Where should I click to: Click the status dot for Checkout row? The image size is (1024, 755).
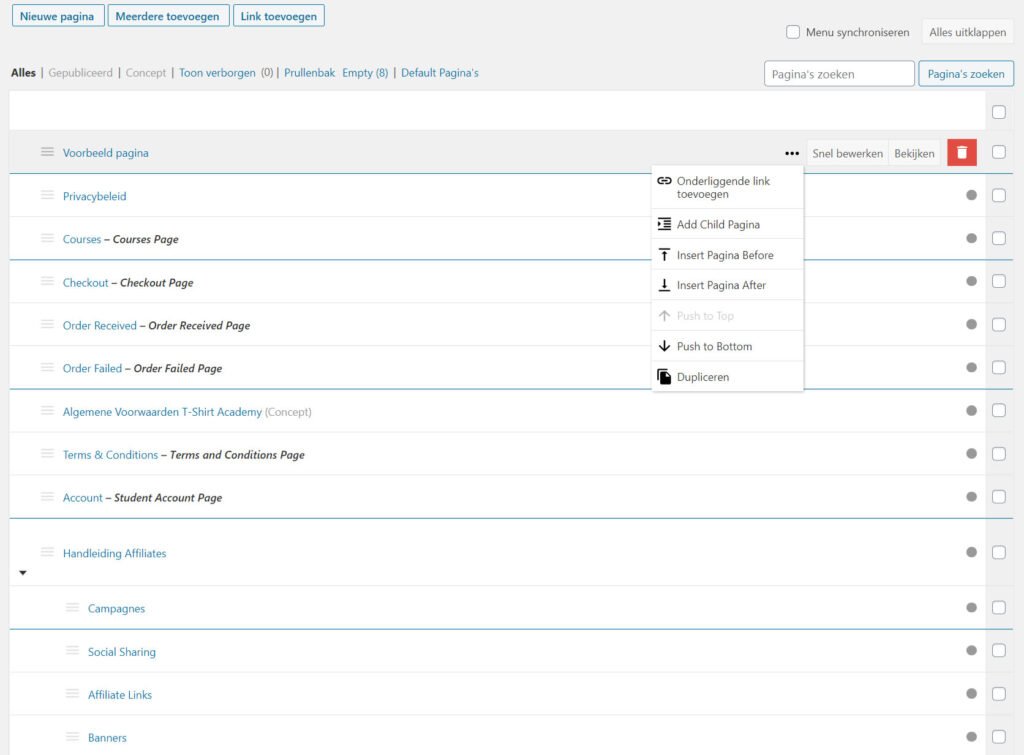coord(971,281)
